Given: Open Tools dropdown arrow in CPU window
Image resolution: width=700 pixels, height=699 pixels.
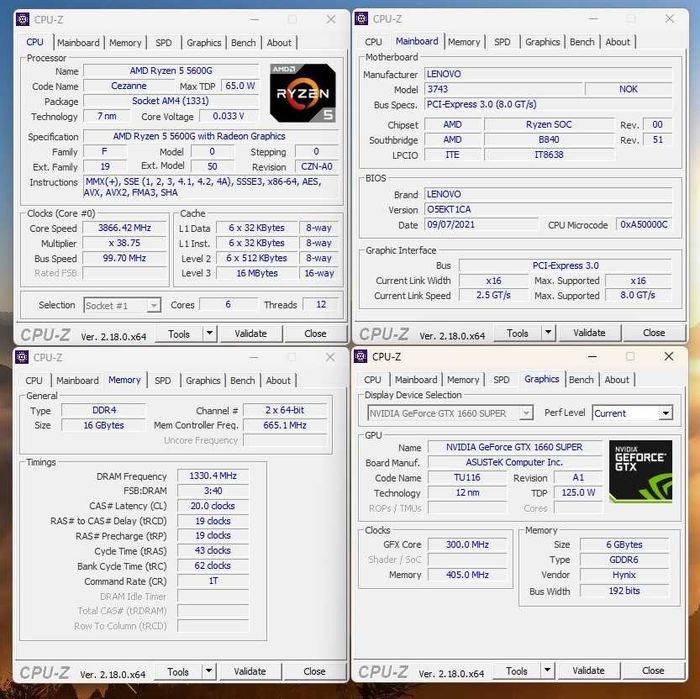Looking at the screenshot, I should (209, 333).
